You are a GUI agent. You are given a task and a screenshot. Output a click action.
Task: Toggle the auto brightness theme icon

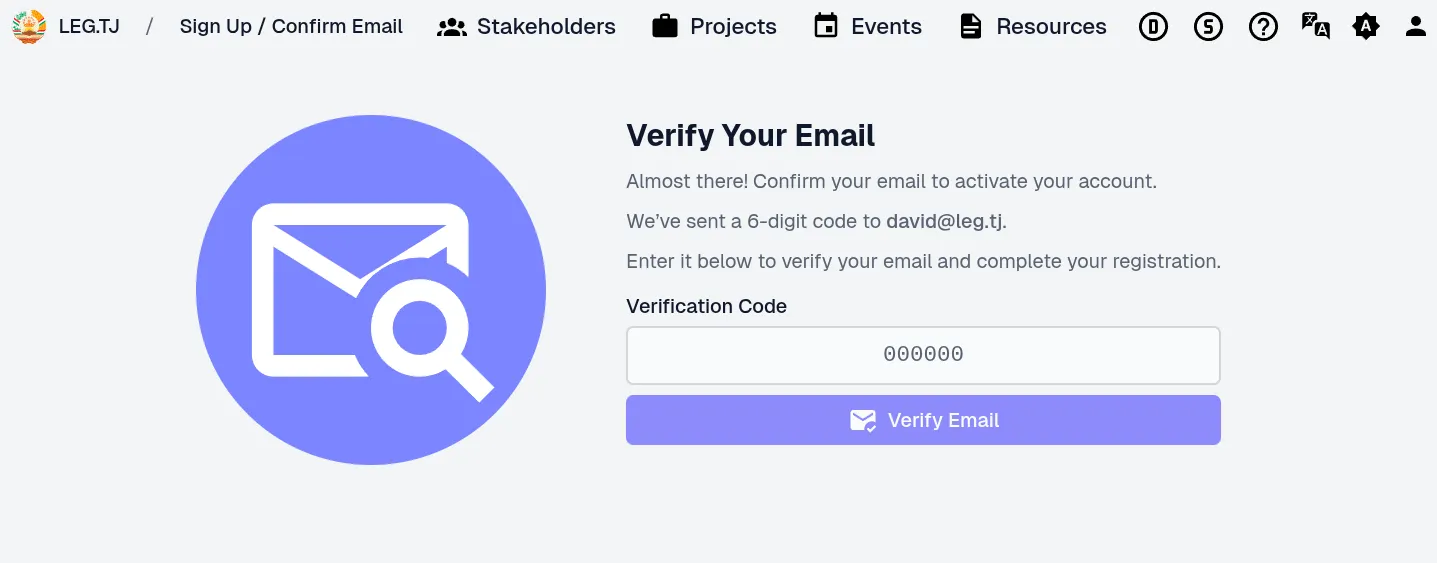coord(1365,27)
